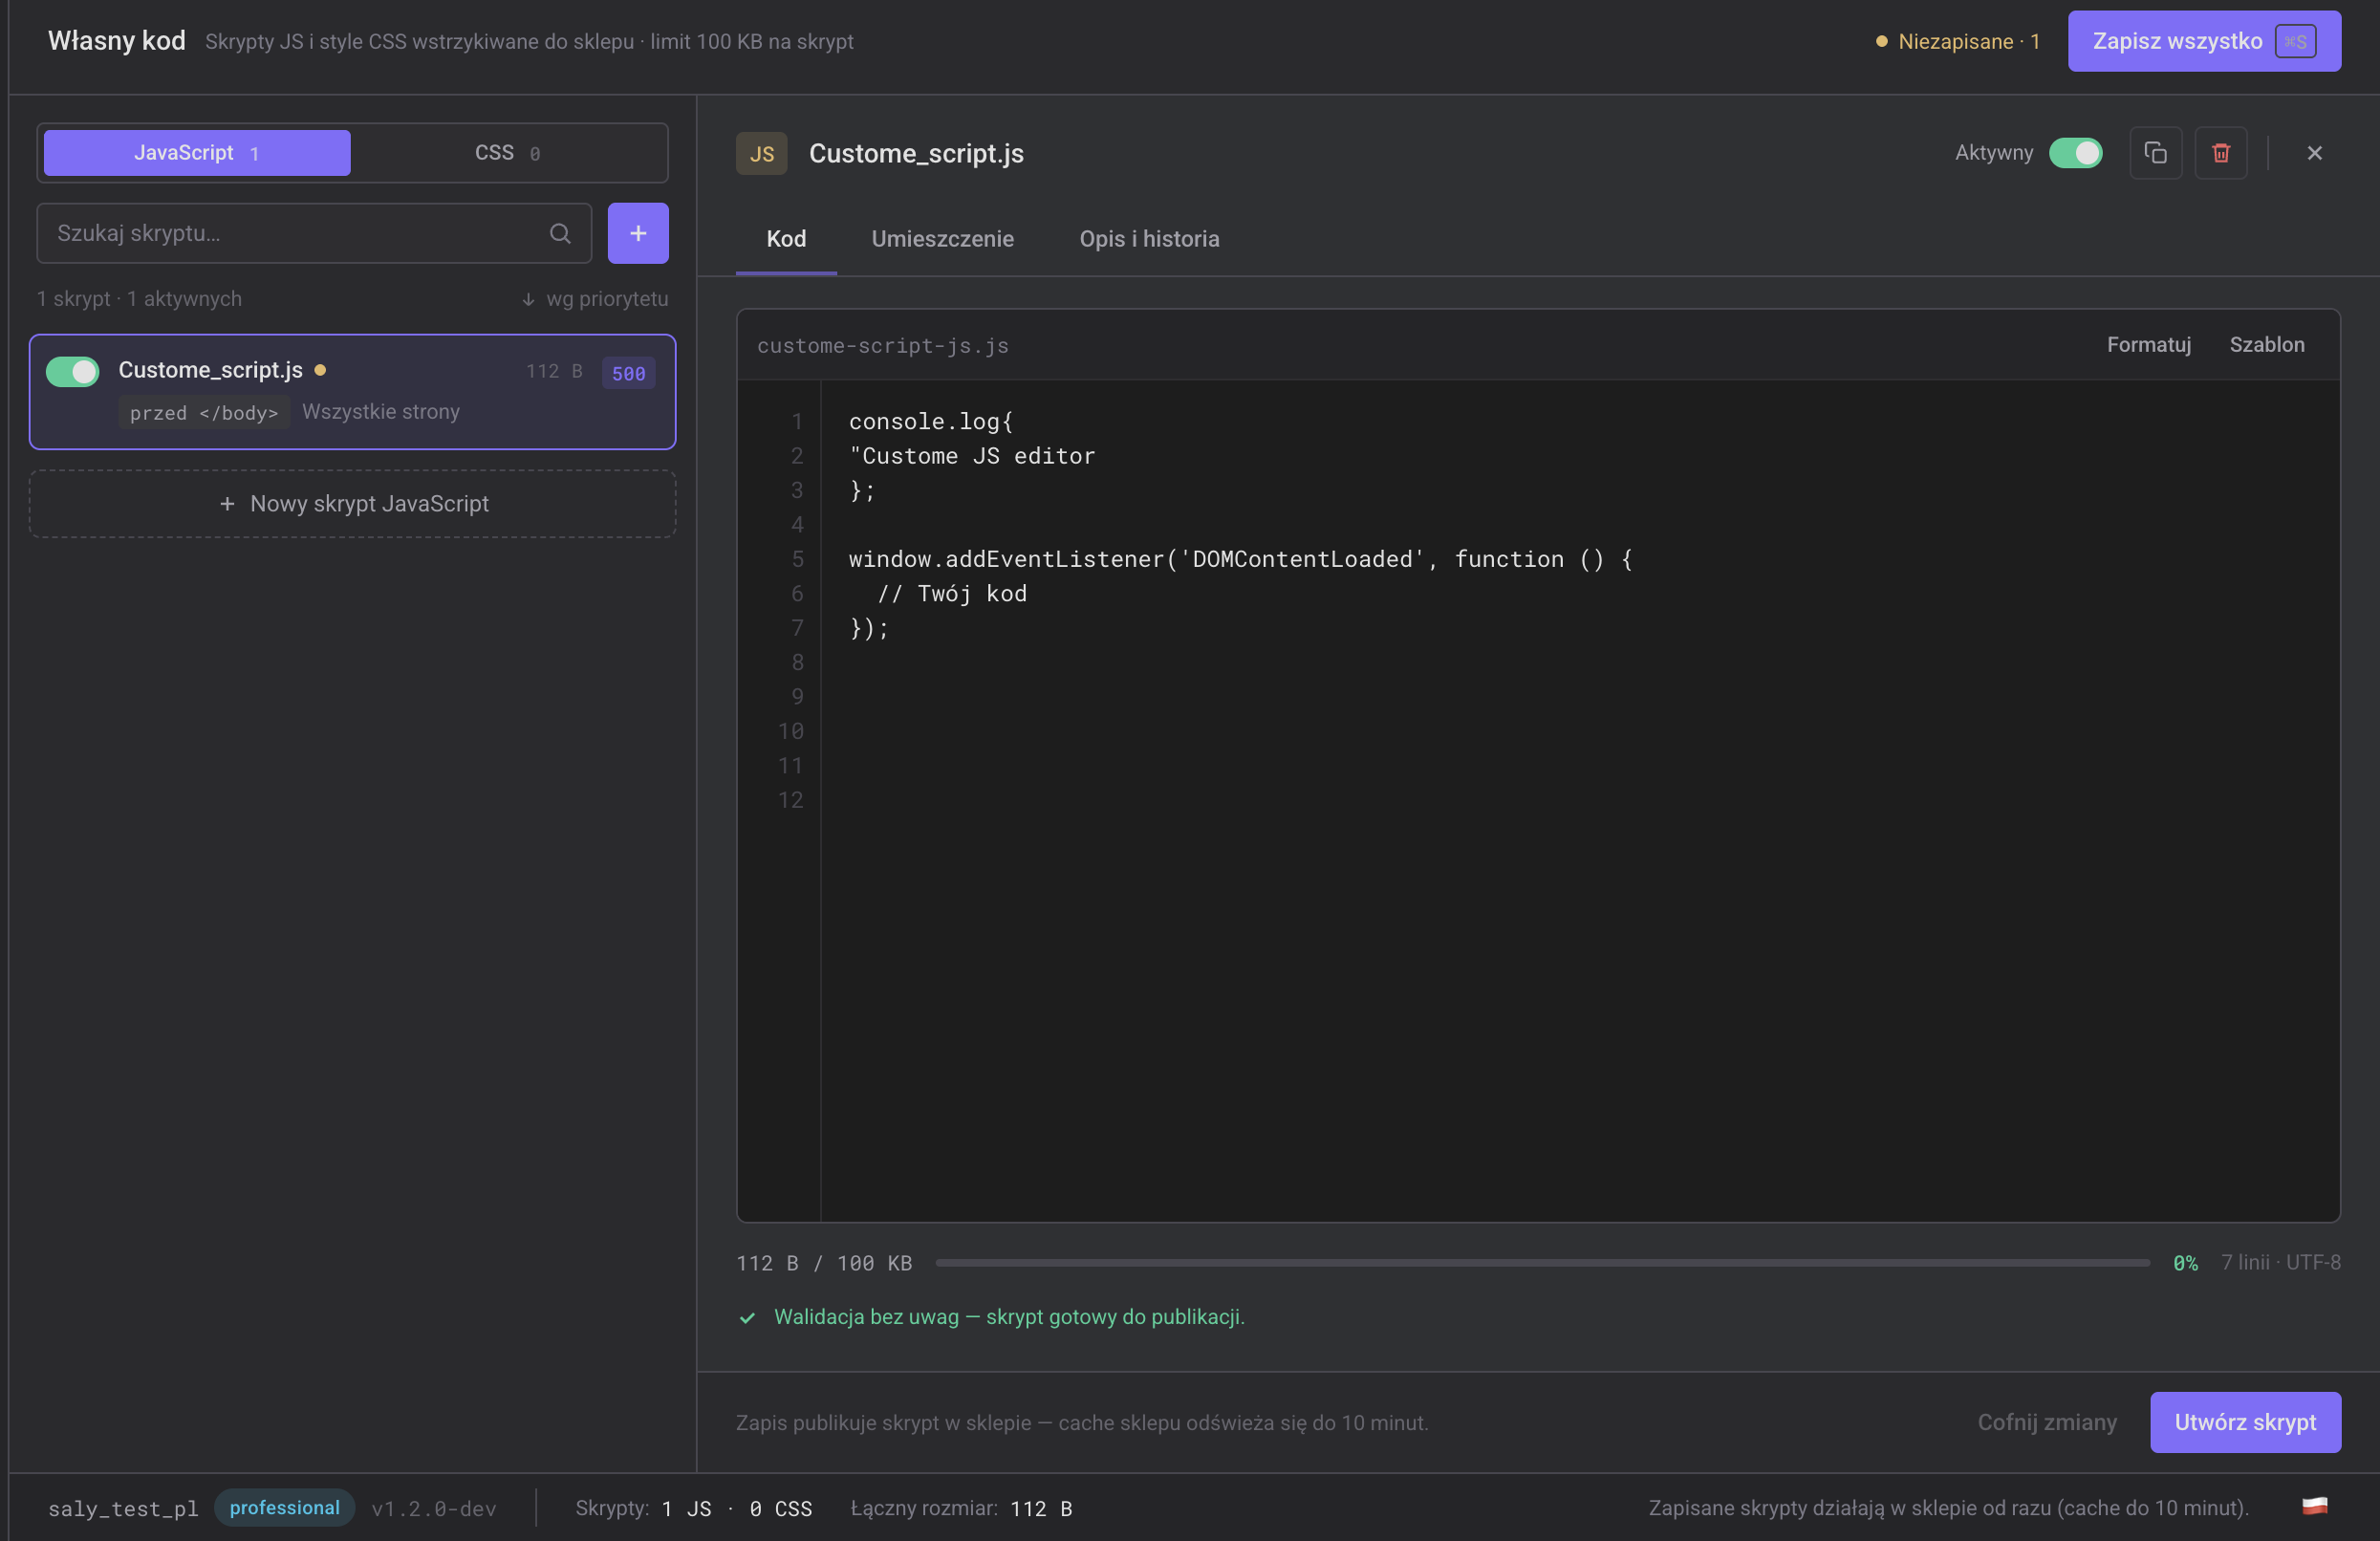Click Utwórz skrypt button
Screen dimensions: 2380x1541
coord(2245,1422)
